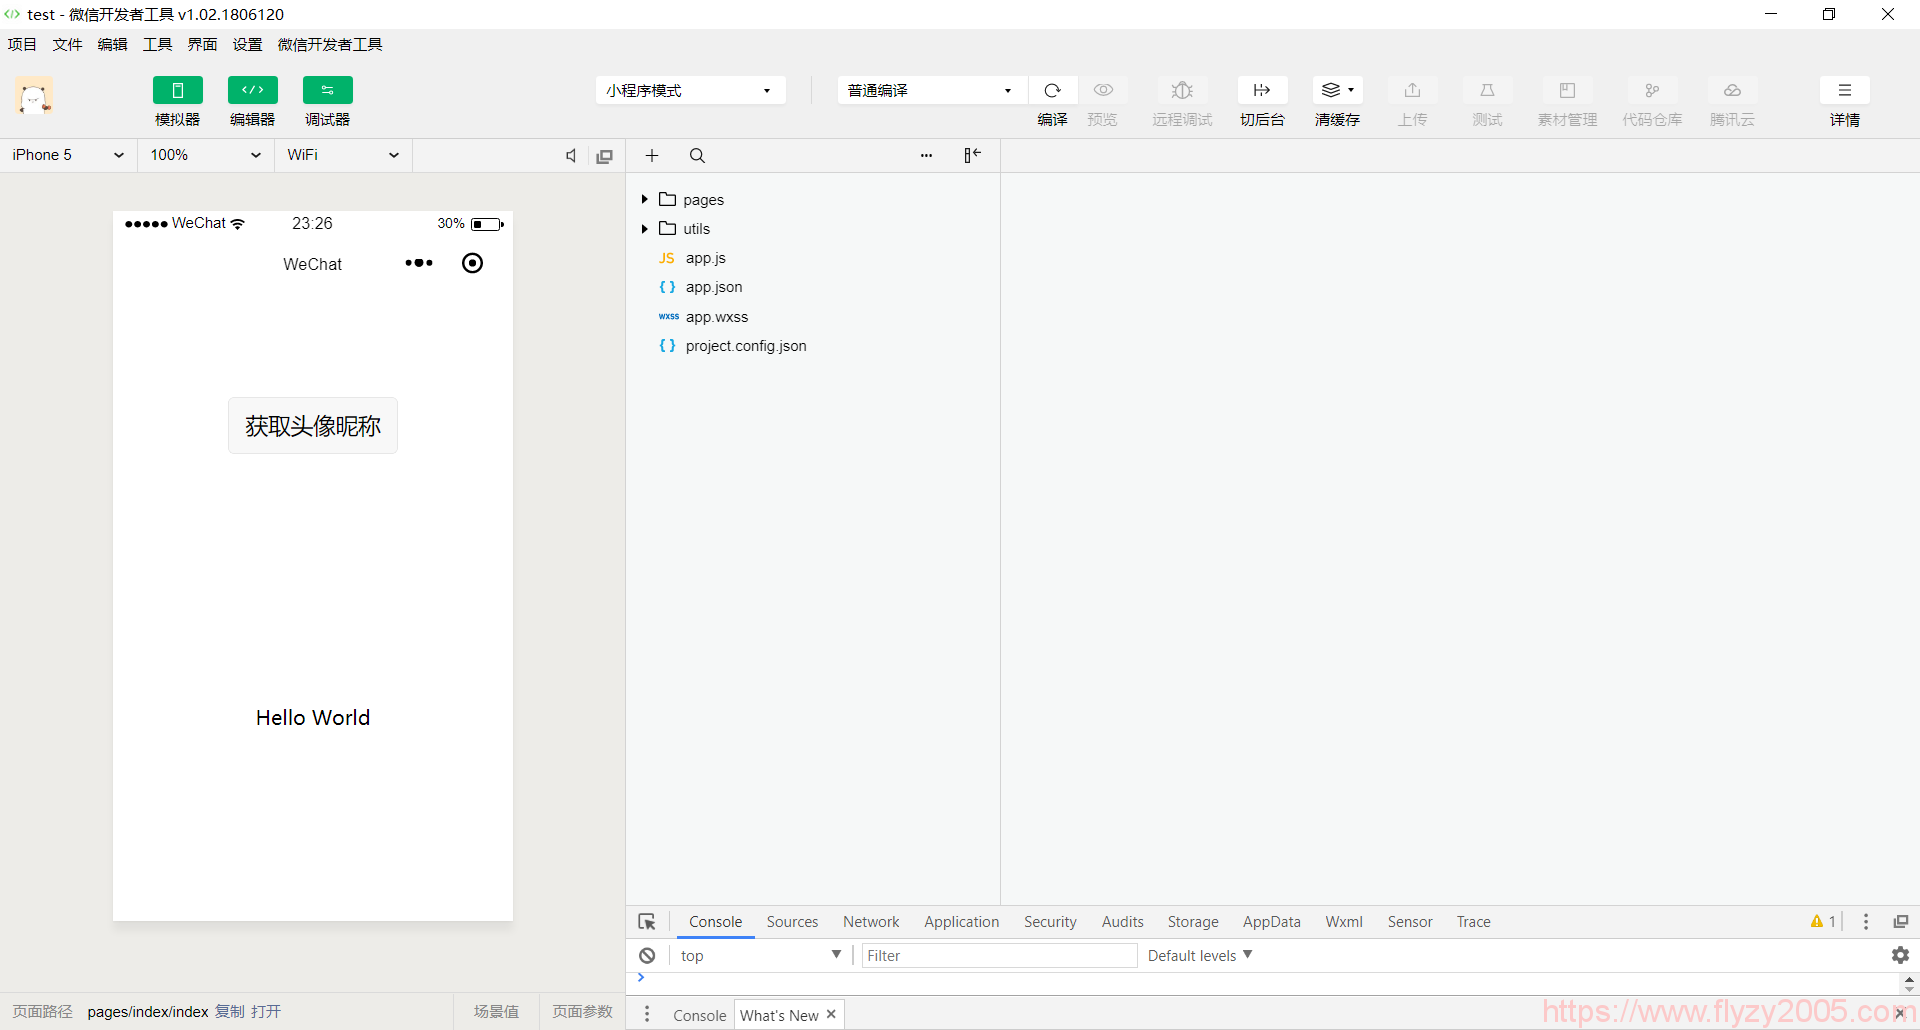Viewport: 1920px width, 1030px height.
Task: Click the 复制 page path link
Action: 230,1012
